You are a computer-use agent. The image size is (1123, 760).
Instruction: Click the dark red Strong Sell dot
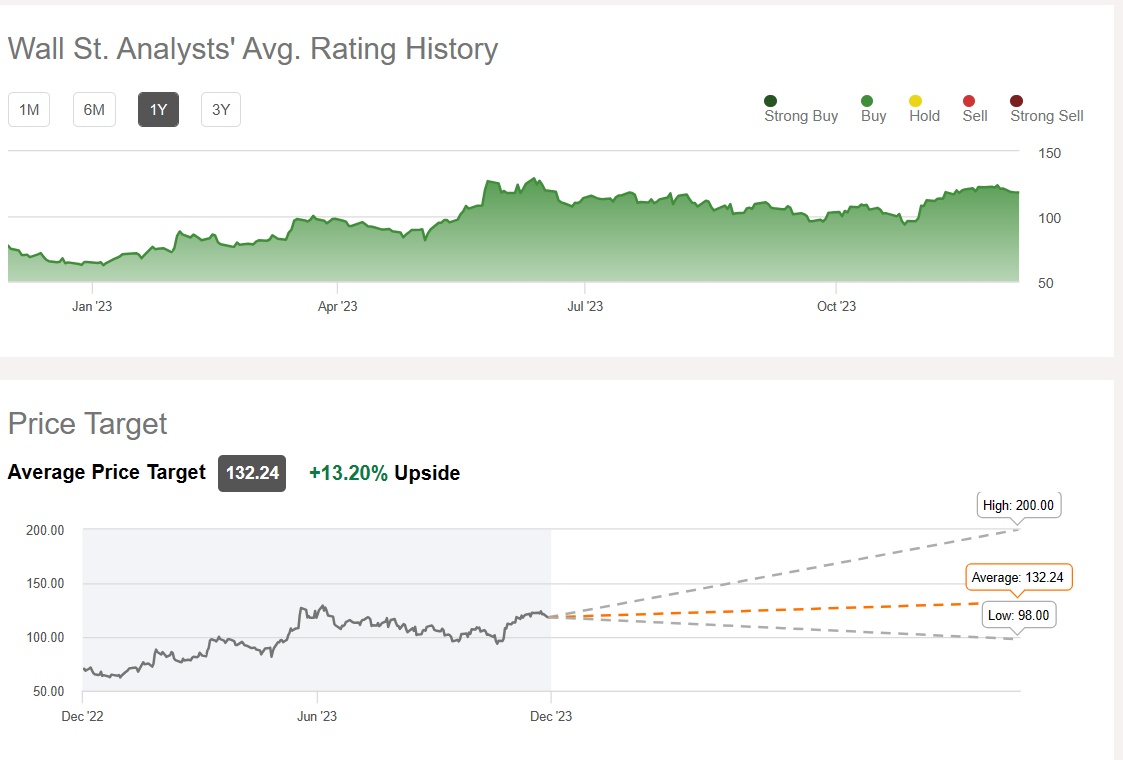pos(1017,101)
